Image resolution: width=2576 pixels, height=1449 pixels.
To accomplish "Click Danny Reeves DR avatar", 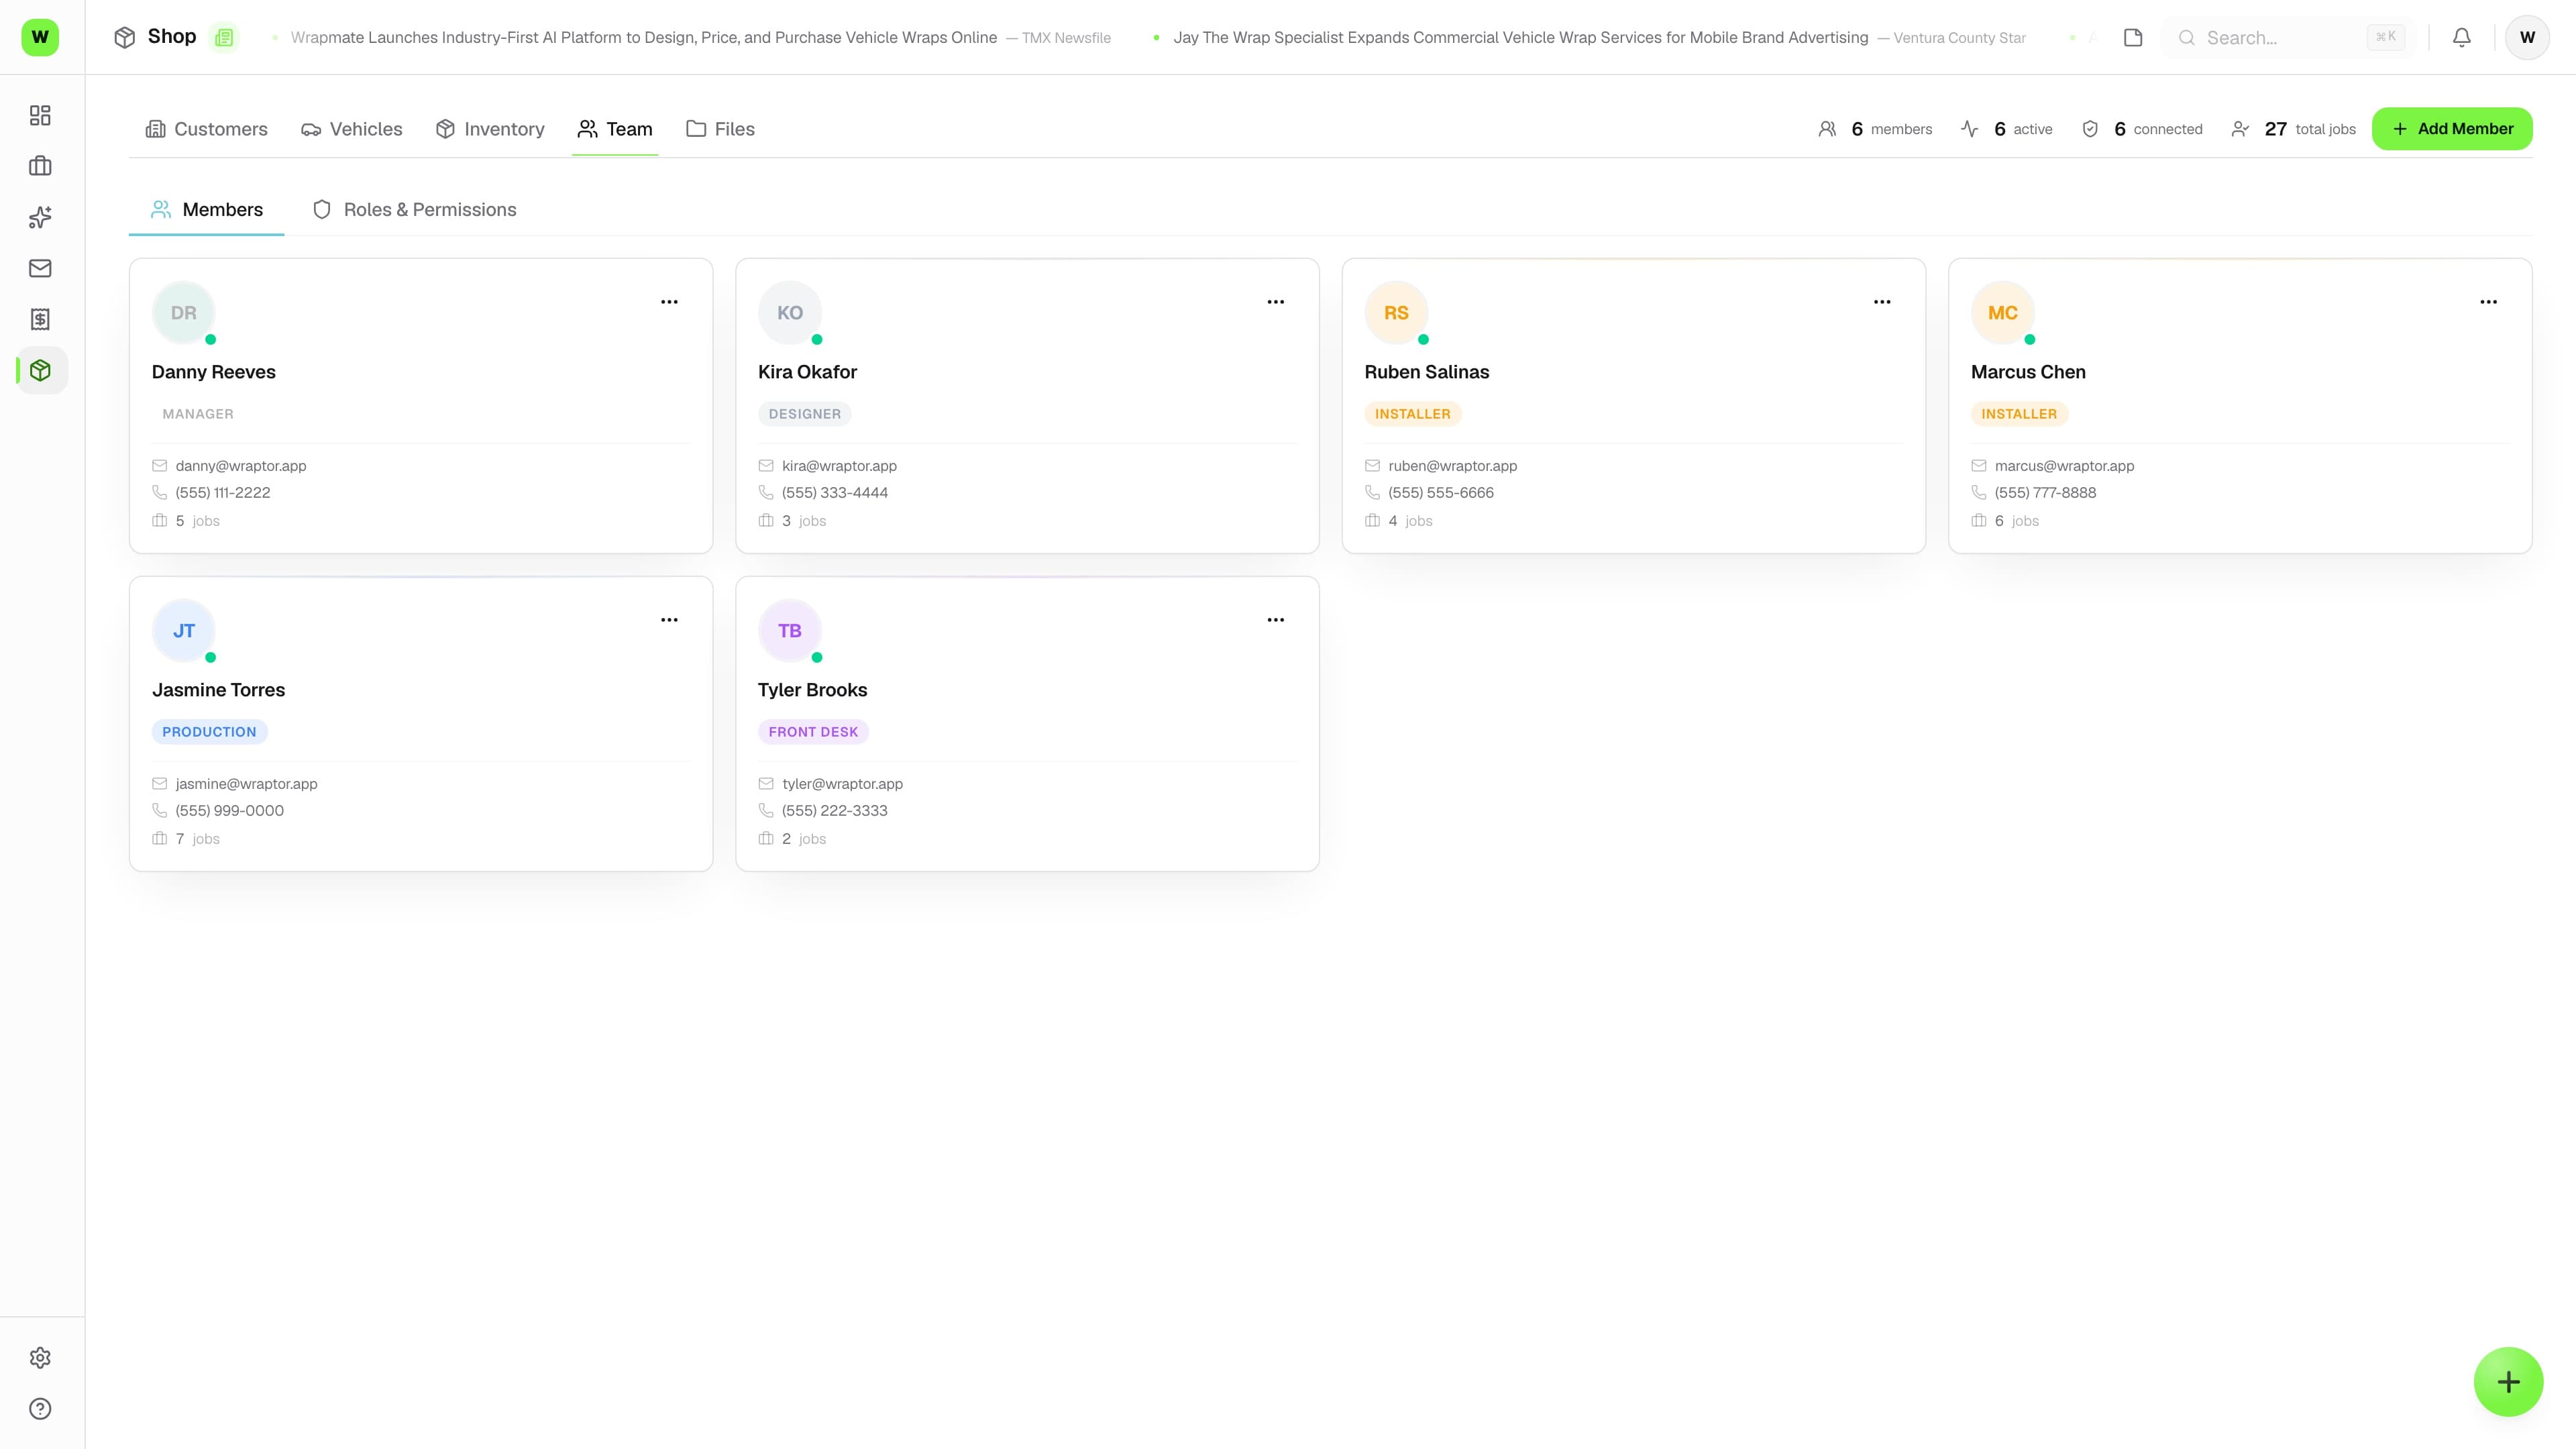I will (184, 313).
